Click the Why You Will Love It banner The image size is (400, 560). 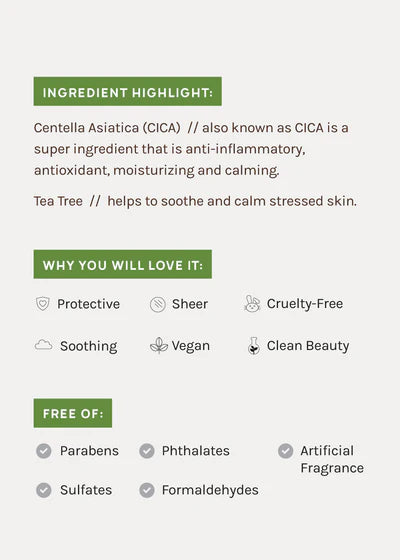(122, 264)
